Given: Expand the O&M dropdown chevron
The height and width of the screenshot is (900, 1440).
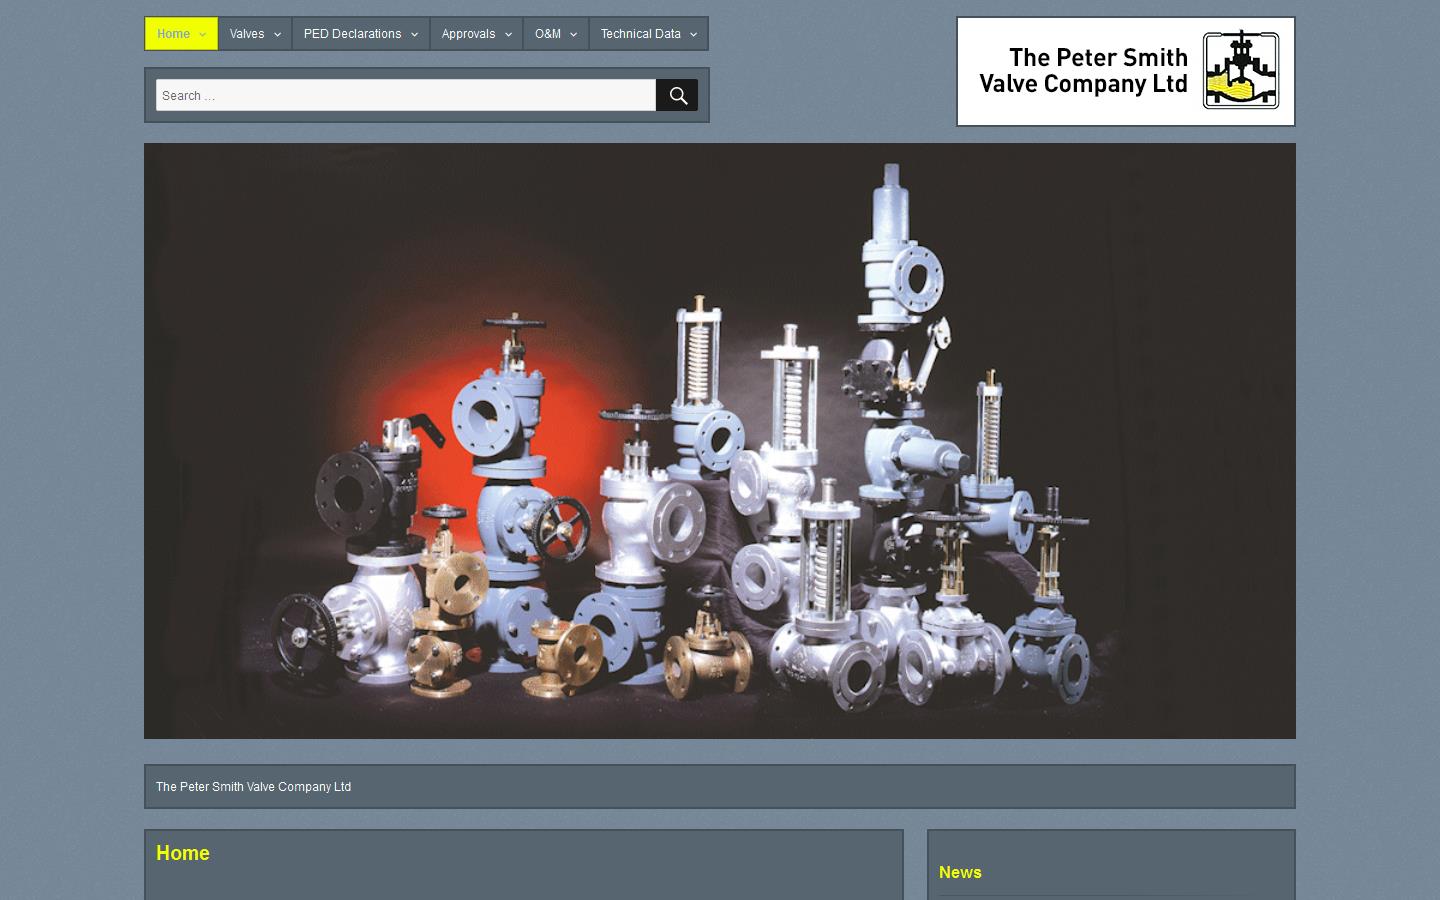Looking at the screenshot, I should pyautogui.click(x=573, y=33).
